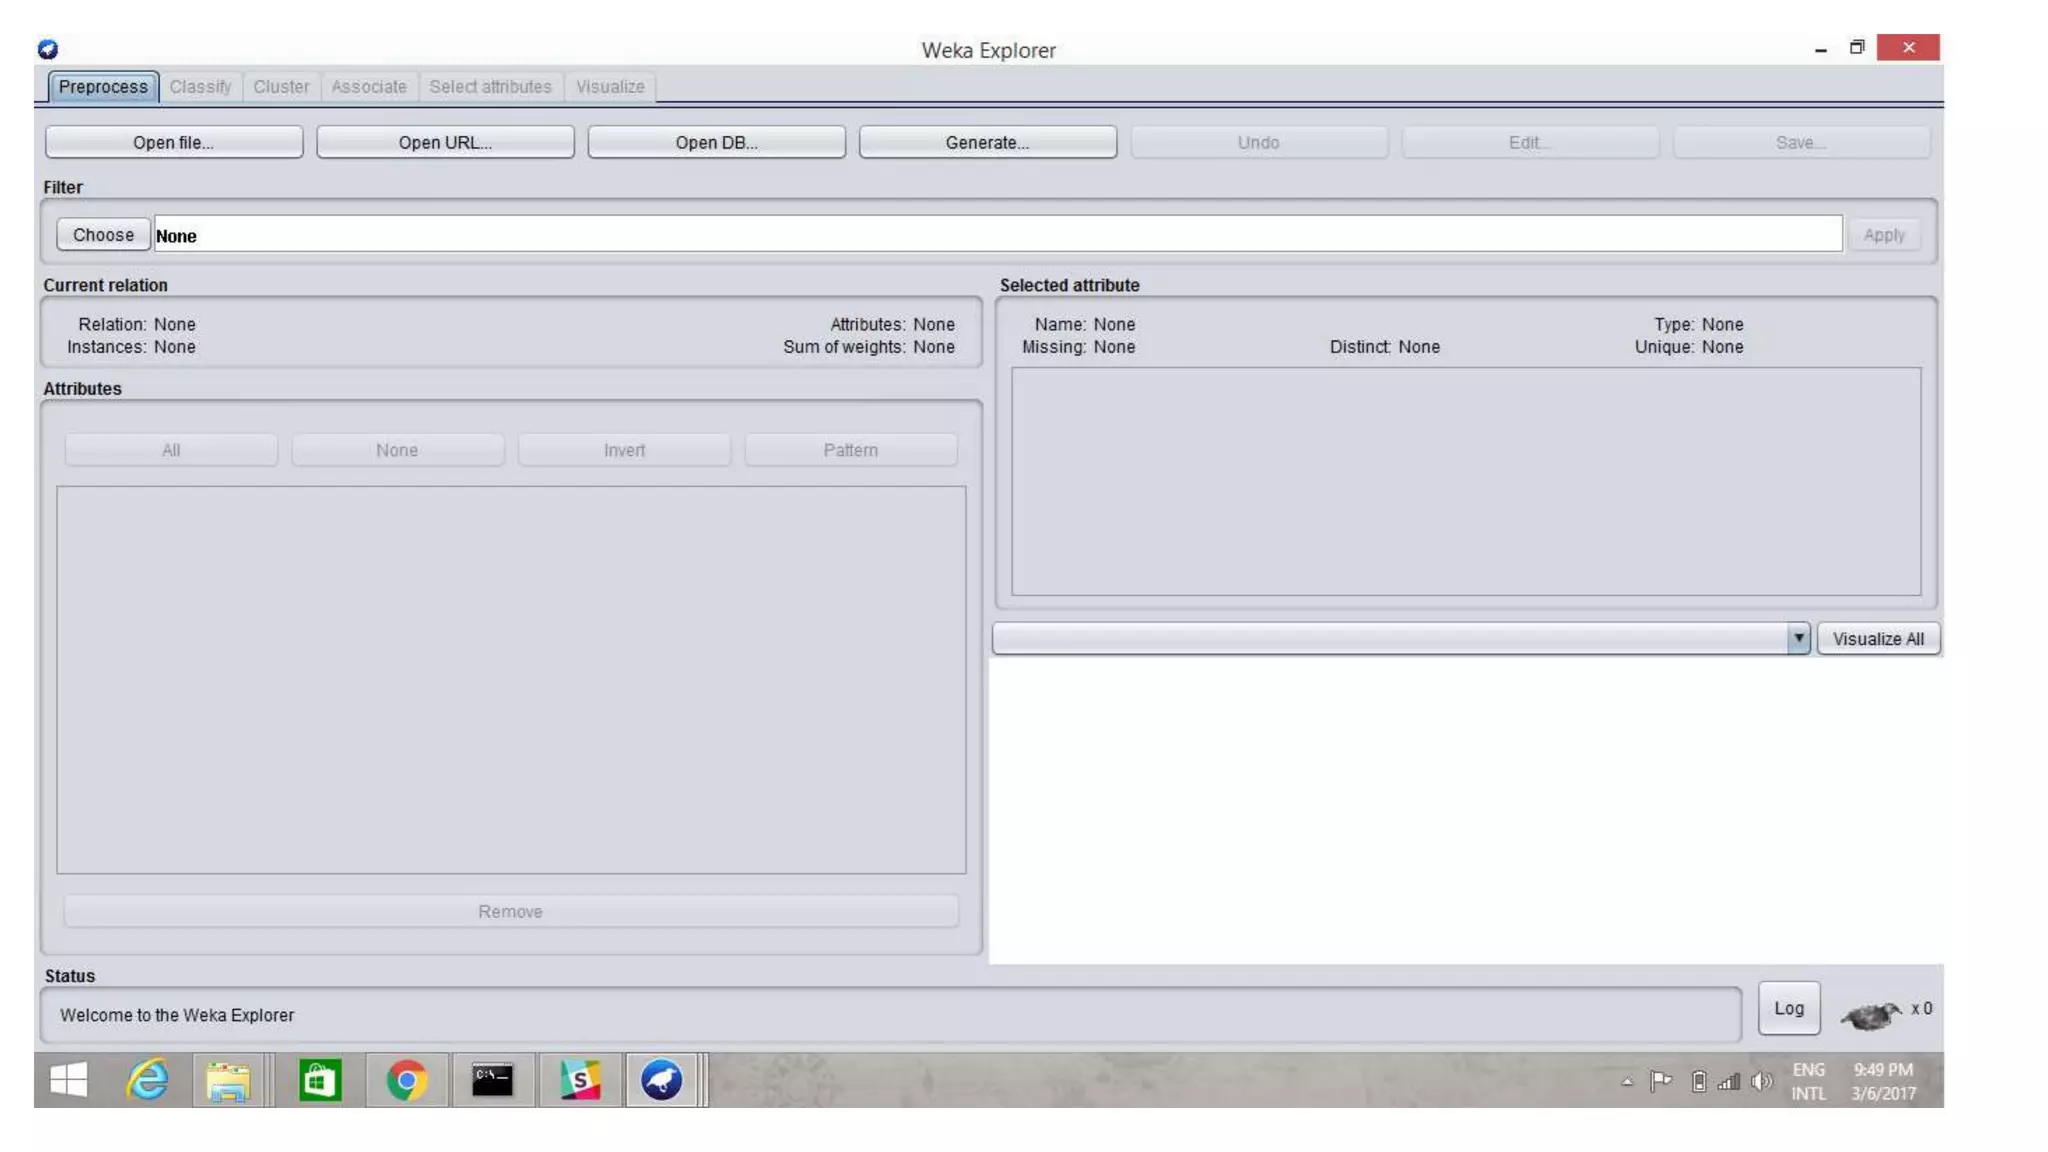Click the Save... button
Screen dimensions: 2048x1152
[1801, 142]
